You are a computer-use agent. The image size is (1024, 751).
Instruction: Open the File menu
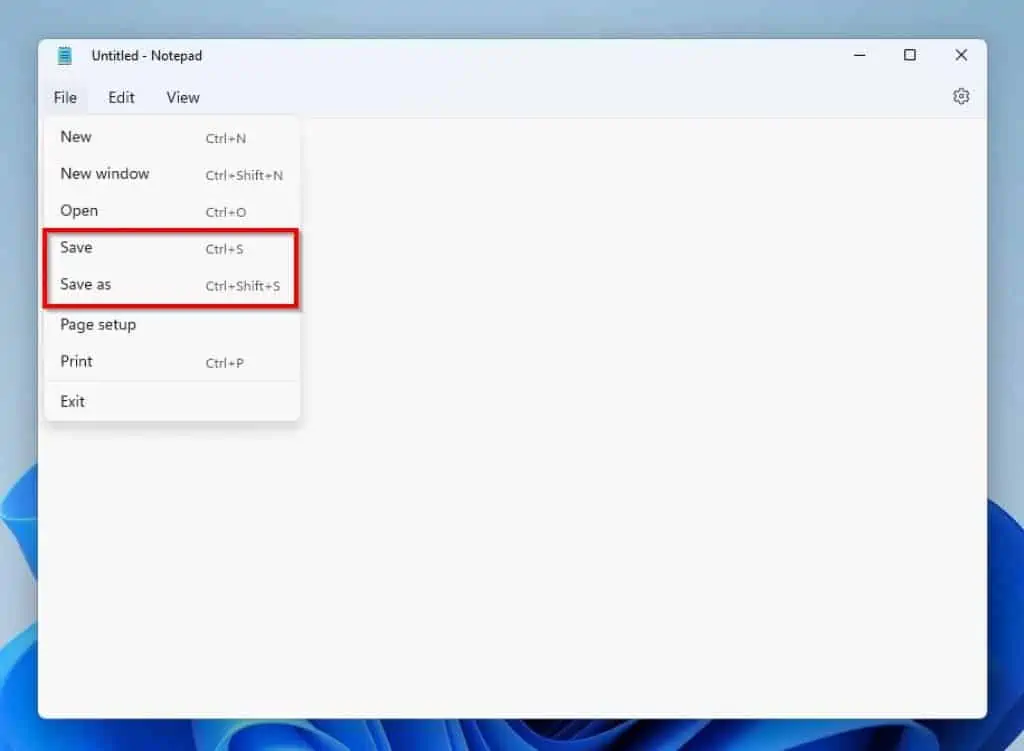tap(65, 97)
